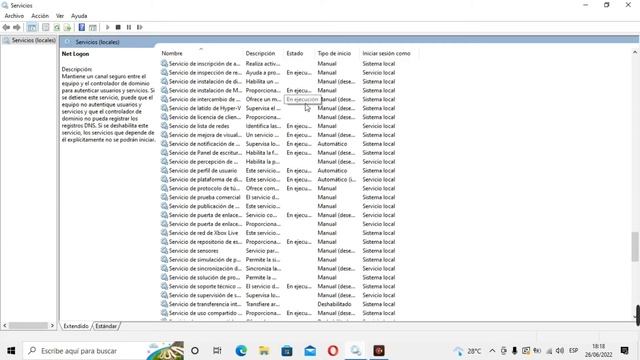This screenshot has height=360, width=640.
Task: Click the microphone tray icon
Action: (x=514, y=351)
